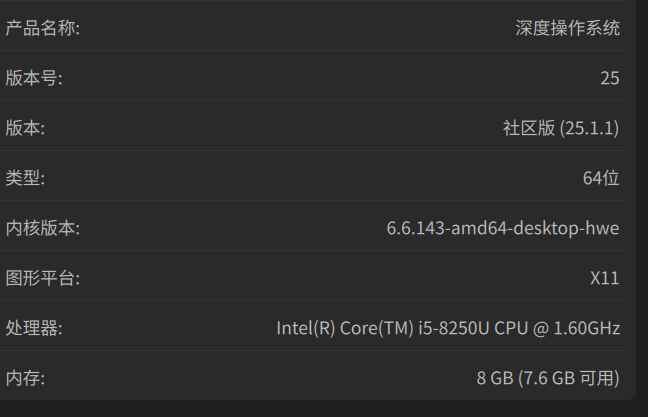
Task: Click the 版本号 label
Action: [x=34, y=78]
